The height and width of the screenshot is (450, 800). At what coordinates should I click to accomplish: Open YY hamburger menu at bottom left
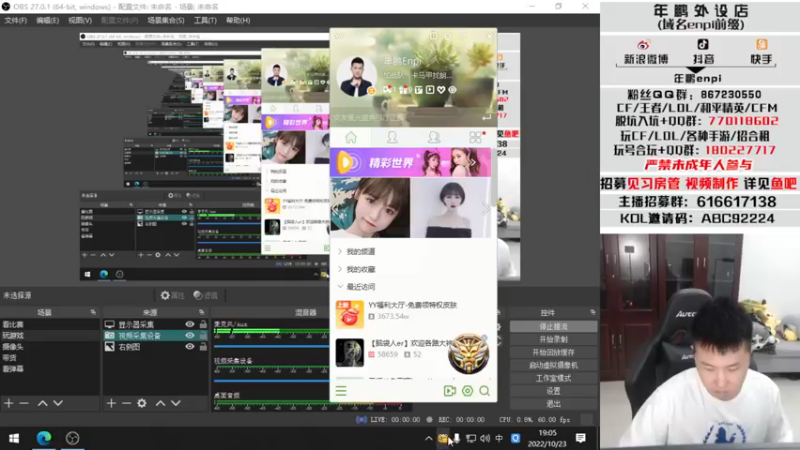pyautogui.click(x=341, y=391)
